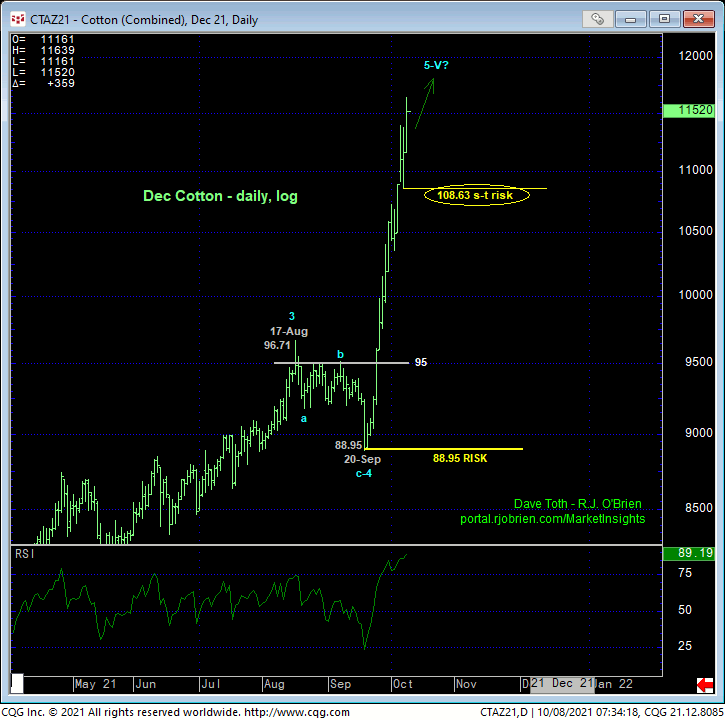Select the 5-V? wave annotation
This screenshot has height=720, width=725.
[x=436, y=65]
